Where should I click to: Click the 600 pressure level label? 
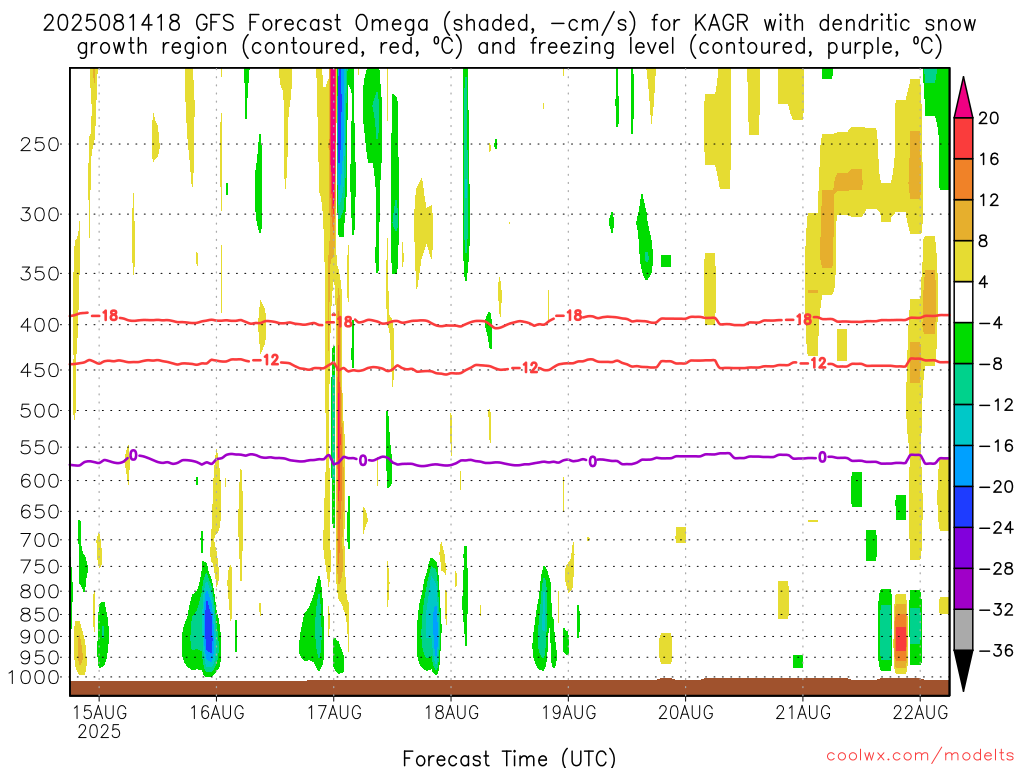[39, 481]
